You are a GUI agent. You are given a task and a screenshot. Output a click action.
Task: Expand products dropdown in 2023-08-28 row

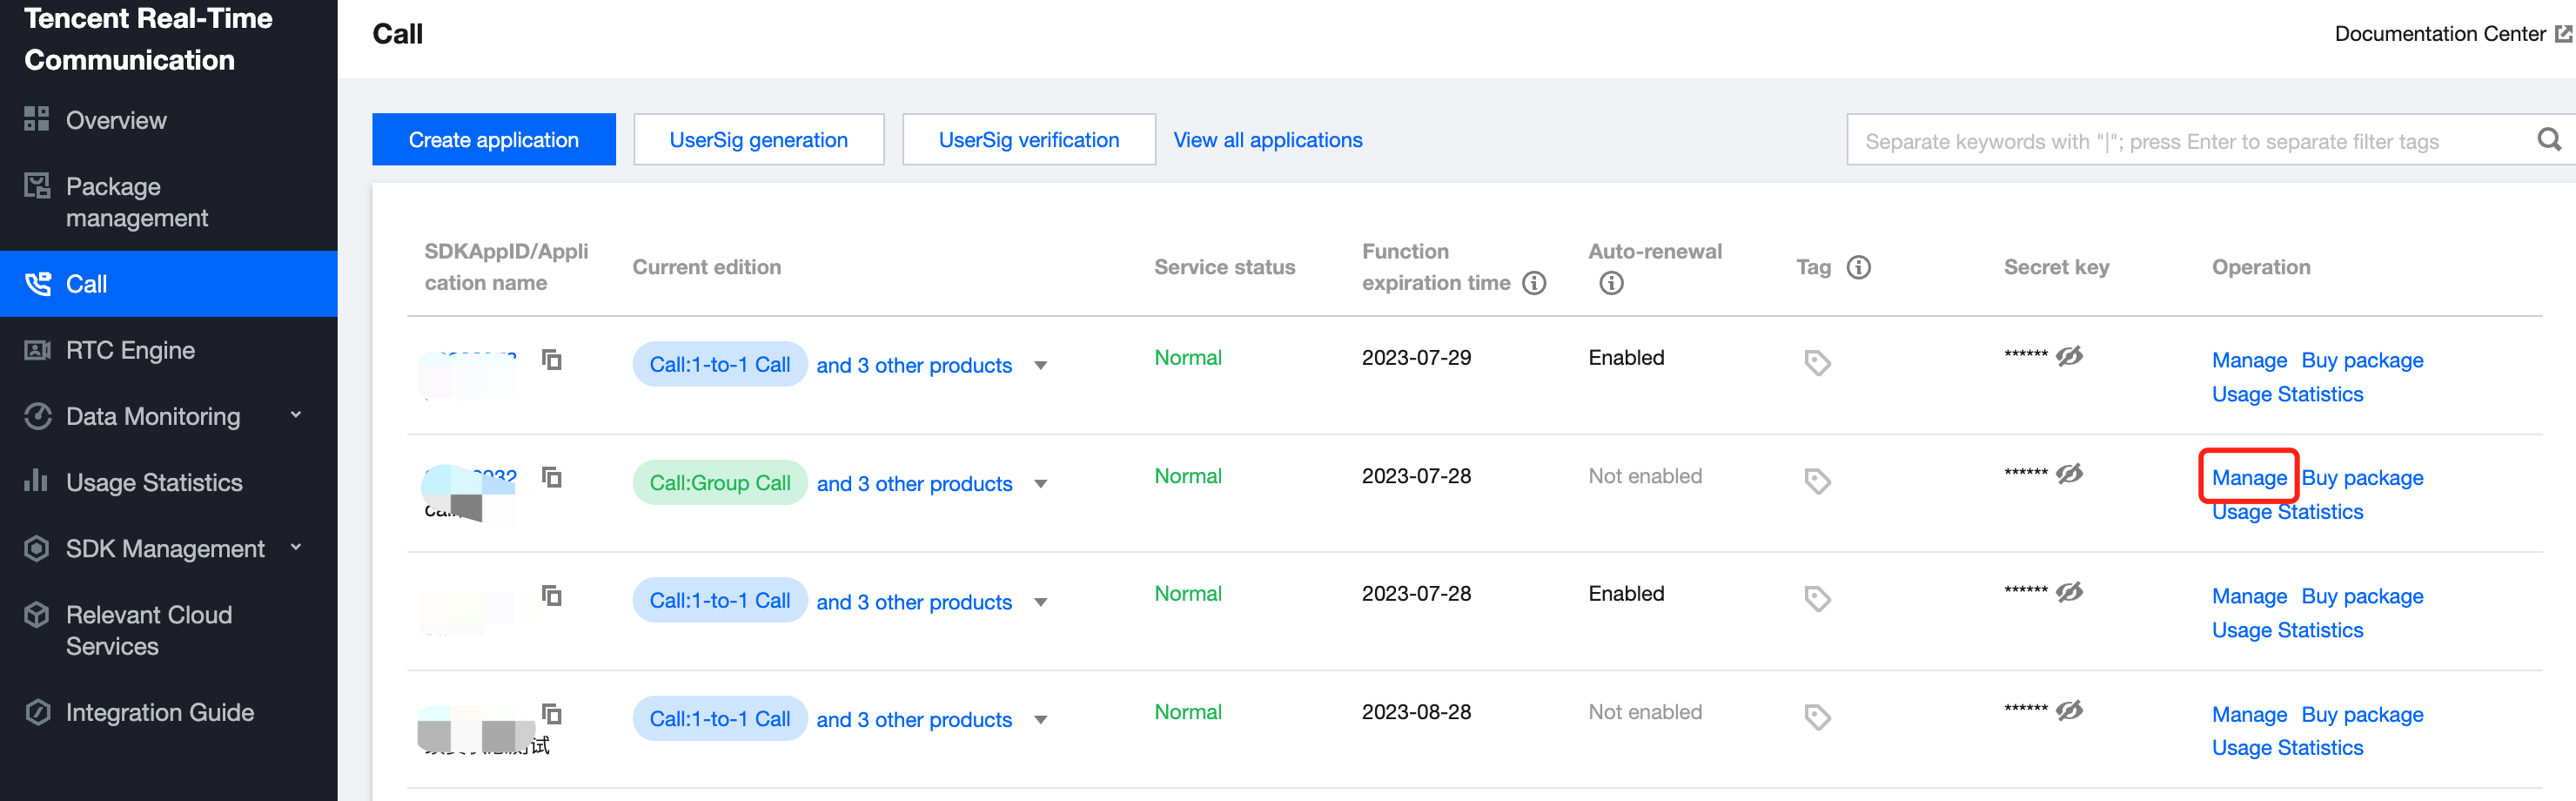(1041, 720)
